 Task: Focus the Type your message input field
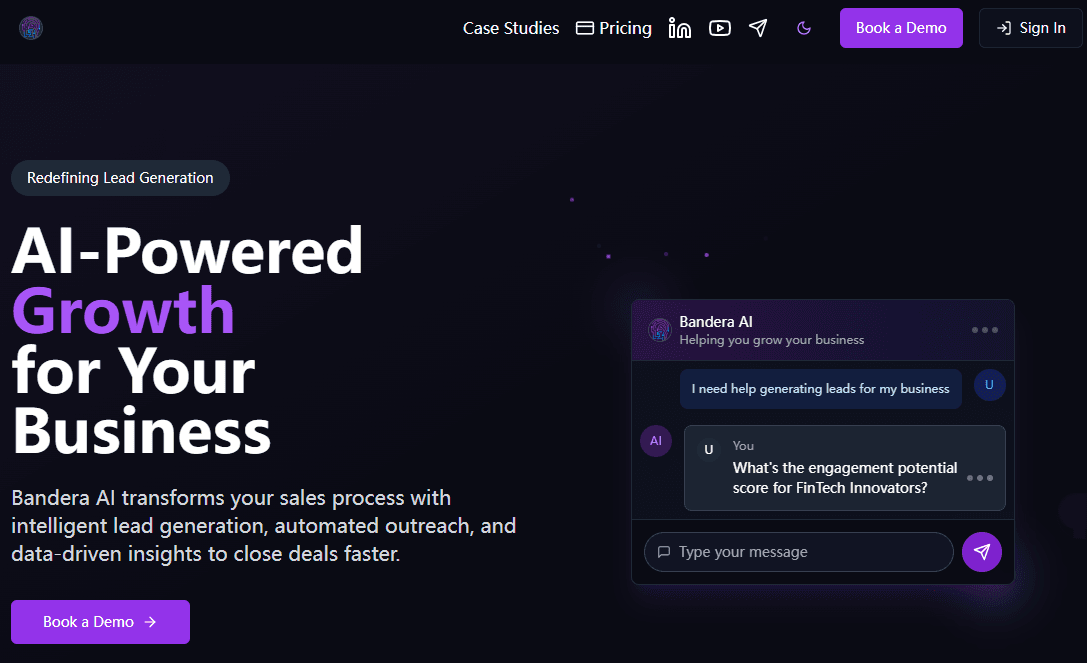click(x=799, y=552)
